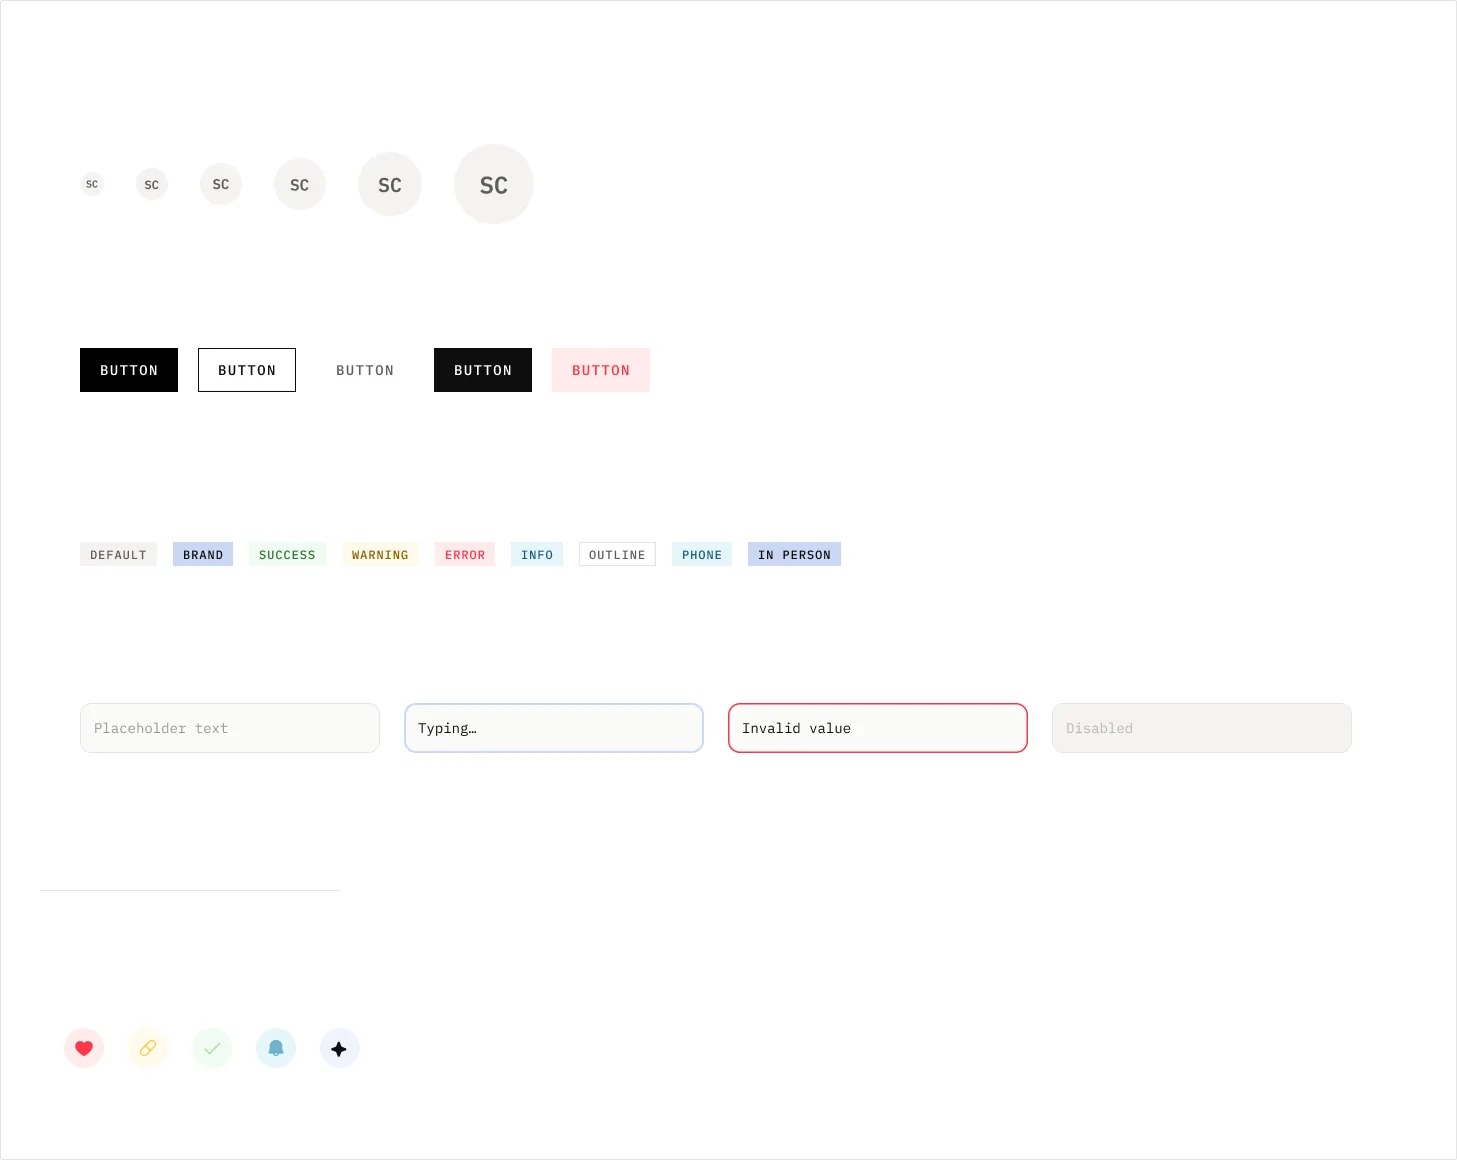Select the smallest SC avatar
Viewport: 1457px width, 1160px height.
click(92, 184)
